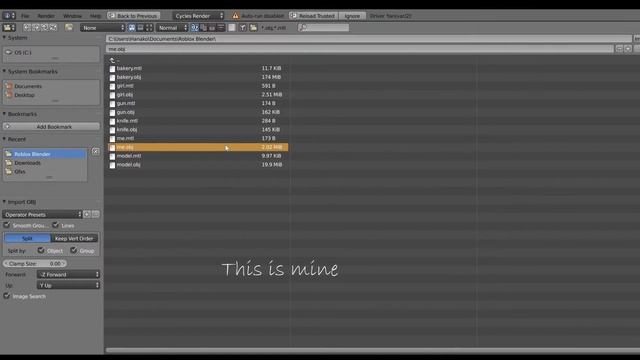The width and height of the screenshot is (640, 360).
Task: Go forward to the next folder
Action: (36, 27)
